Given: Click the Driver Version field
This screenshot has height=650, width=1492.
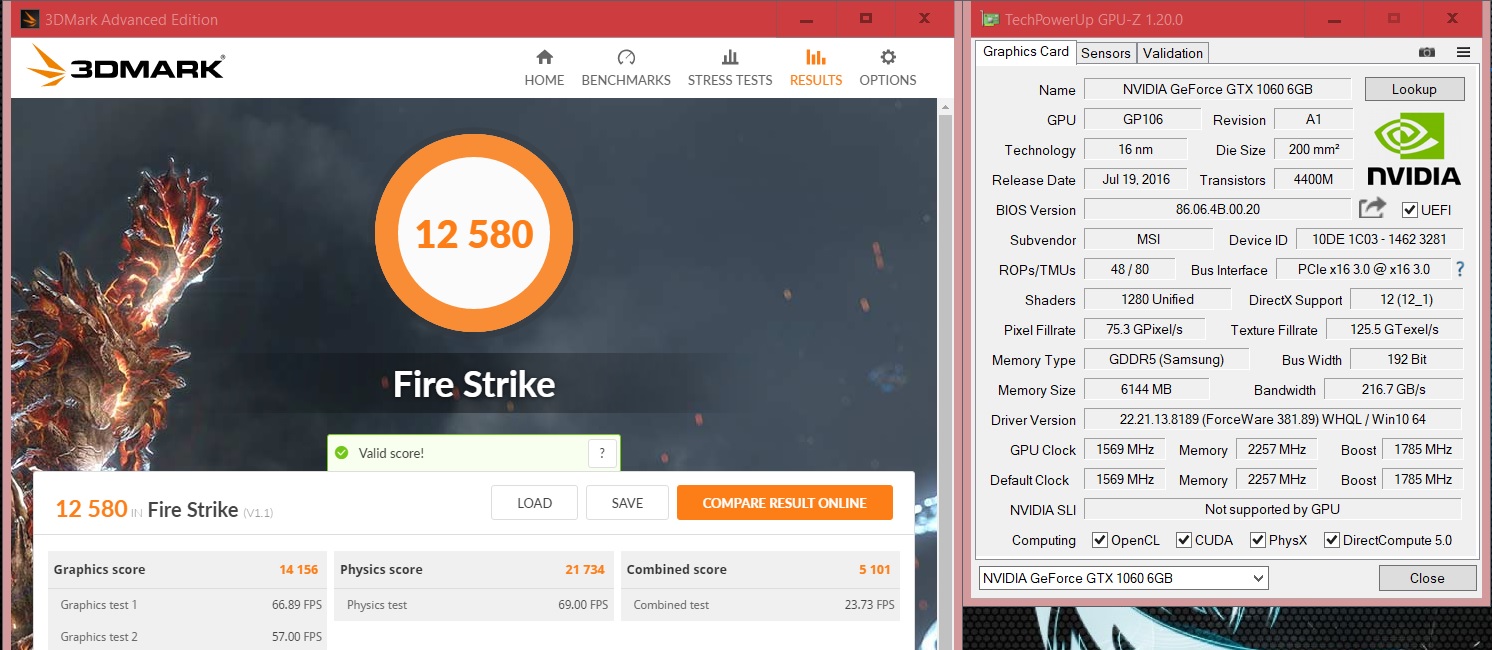Looking at the screenshot, I should [1272, 419].
